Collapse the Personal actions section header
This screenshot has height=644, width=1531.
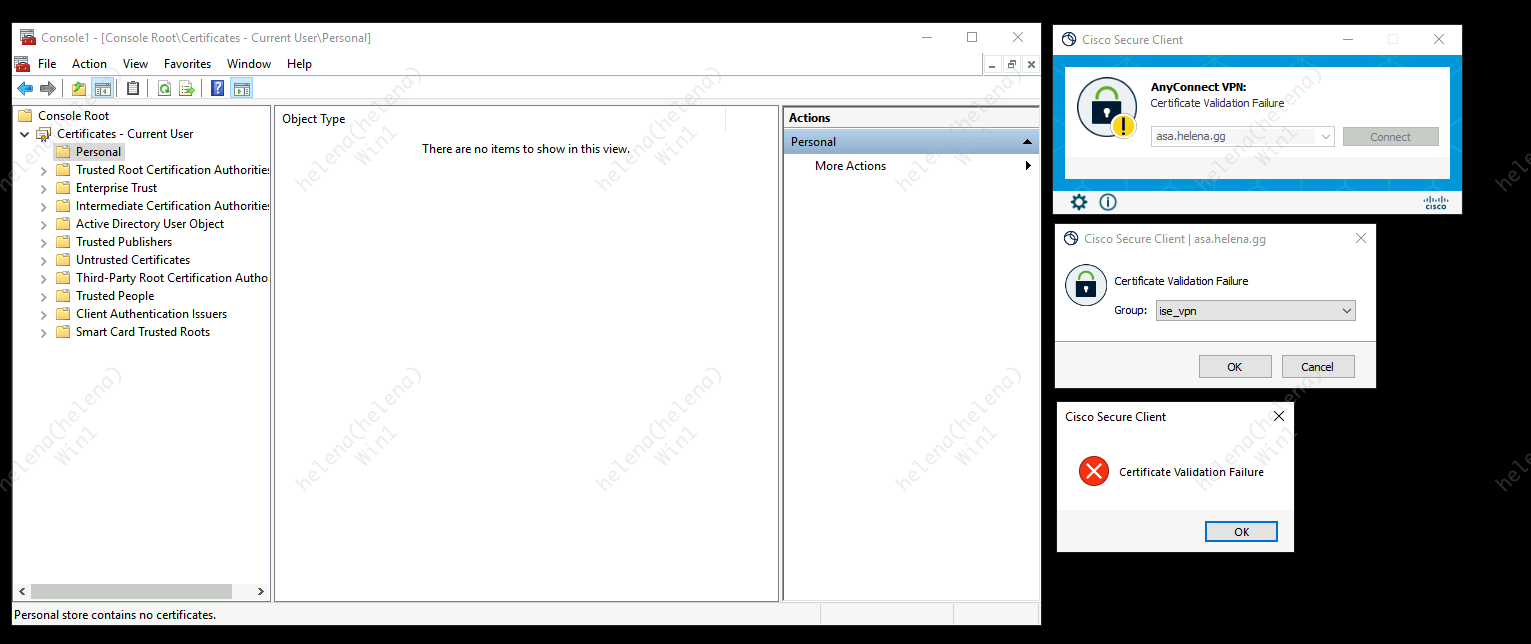(x=1027, y=142)
